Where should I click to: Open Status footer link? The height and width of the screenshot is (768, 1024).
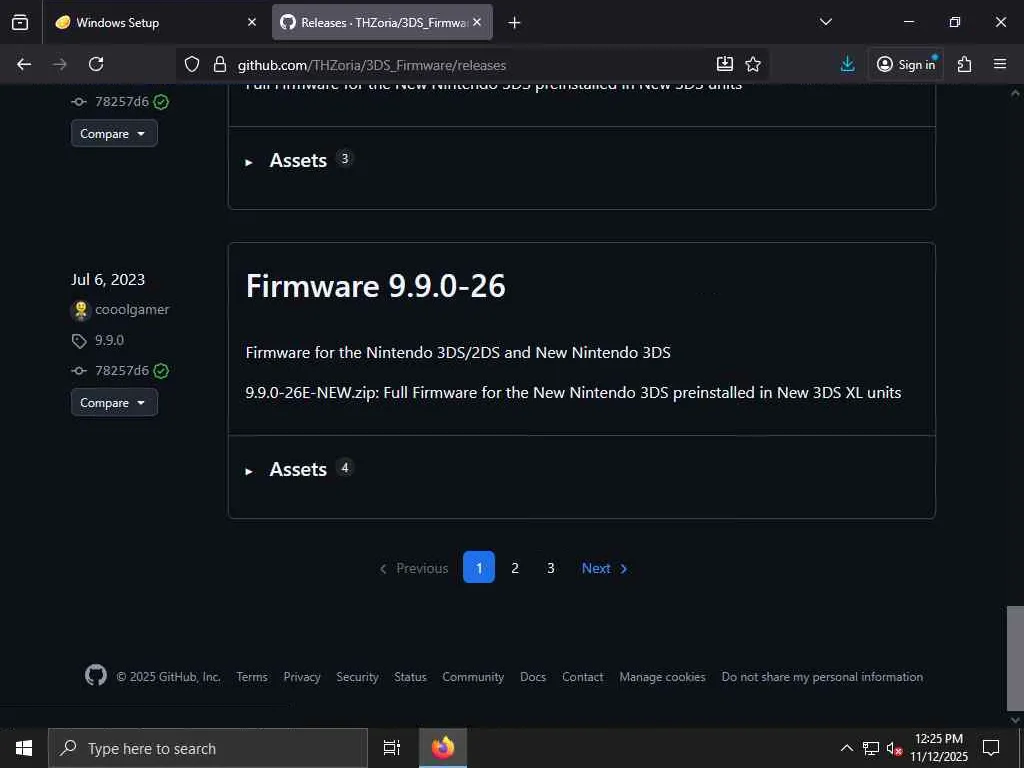pos(410,677)
